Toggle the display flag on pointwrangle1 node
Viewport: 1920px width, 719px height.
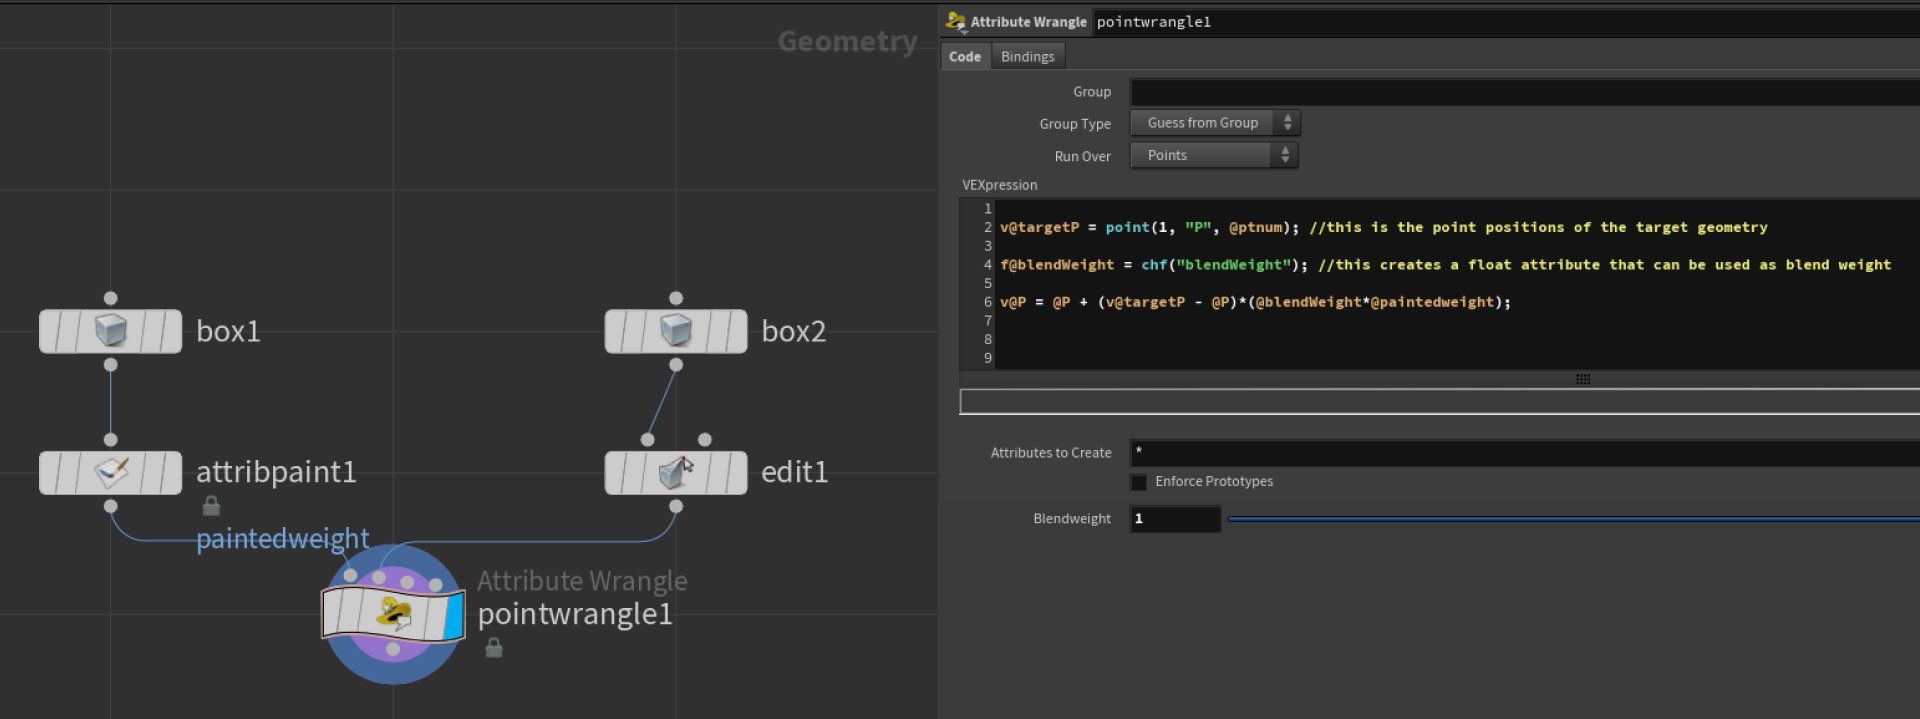click(454, 614)
